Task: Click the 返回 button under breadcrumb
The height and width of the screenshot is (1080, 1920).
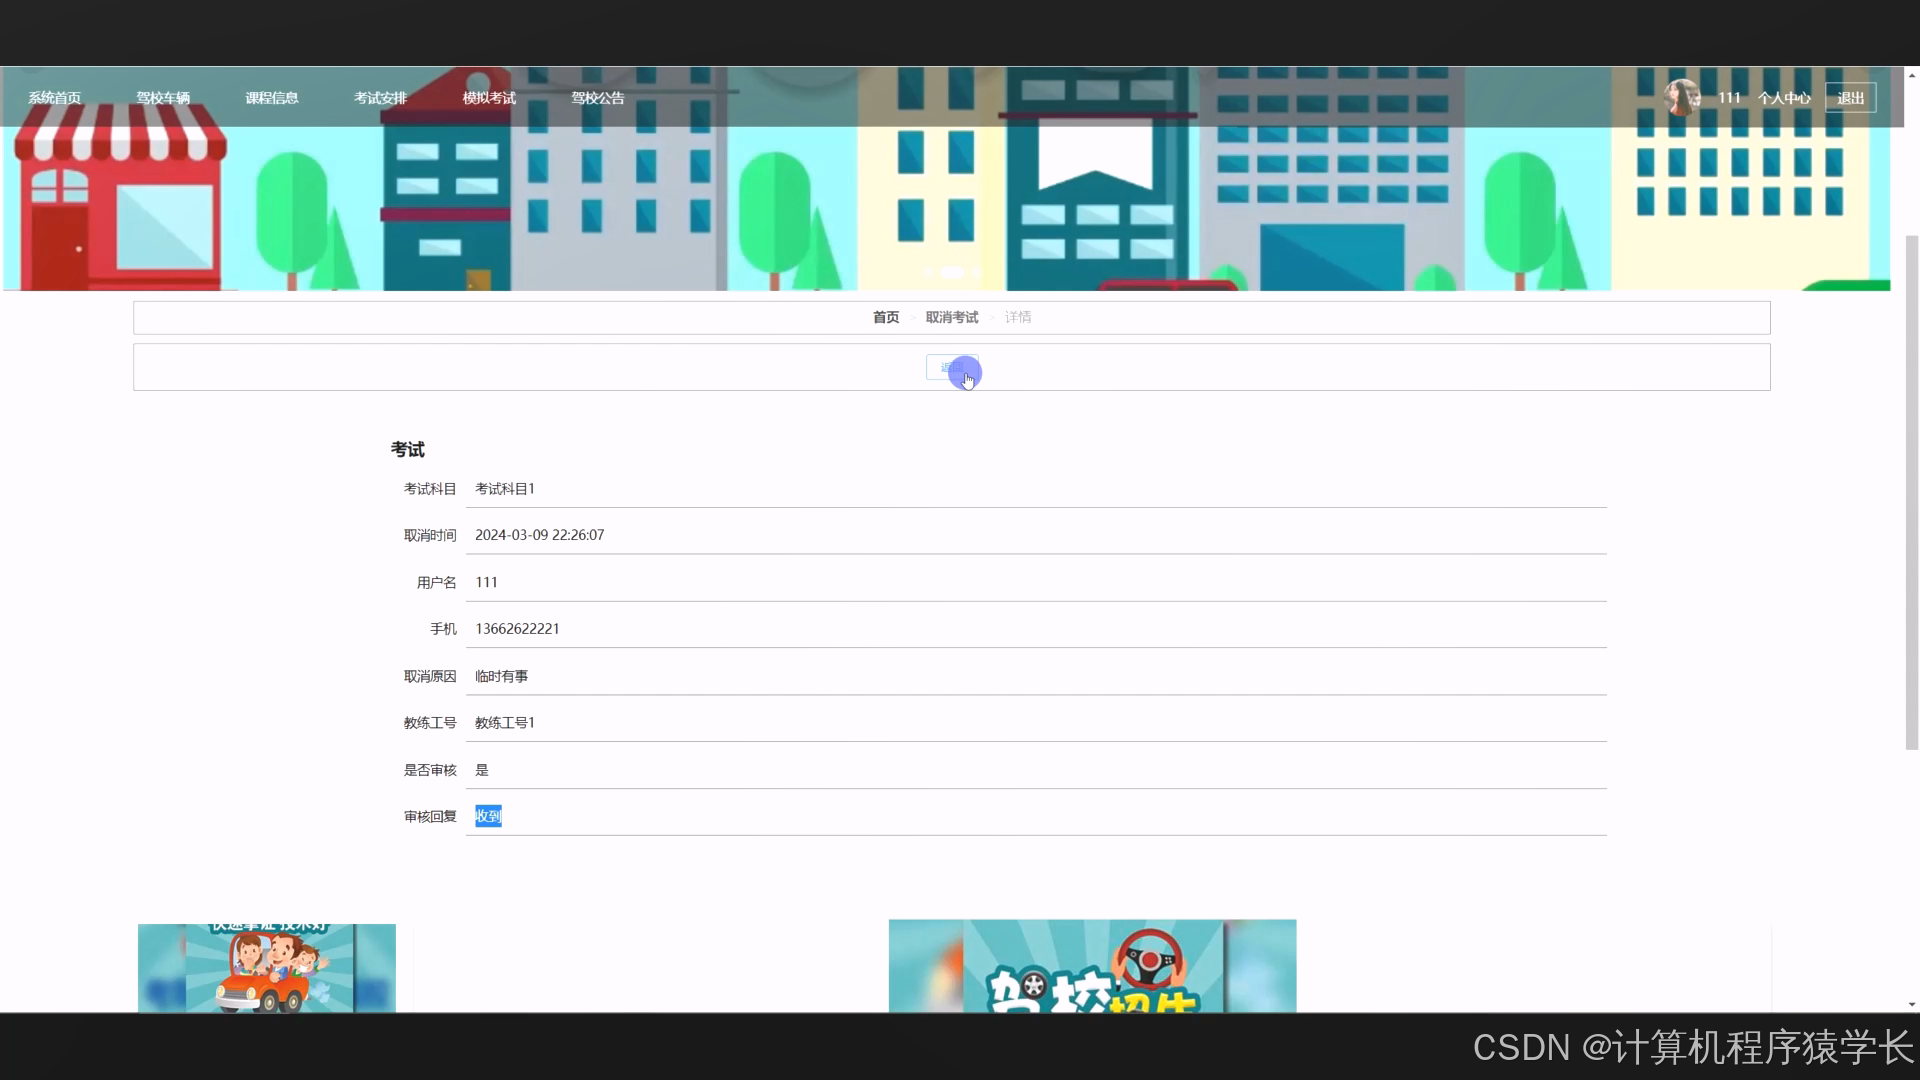Action: (951, 368)
